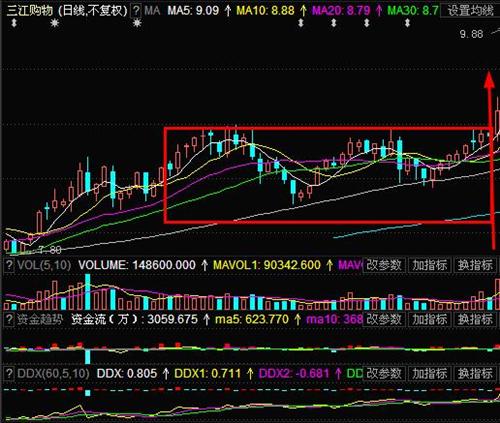This screenshot has width=500, height=423.
Task: Click the rightmost up-down arrow event marker
Action: point(407,23)
